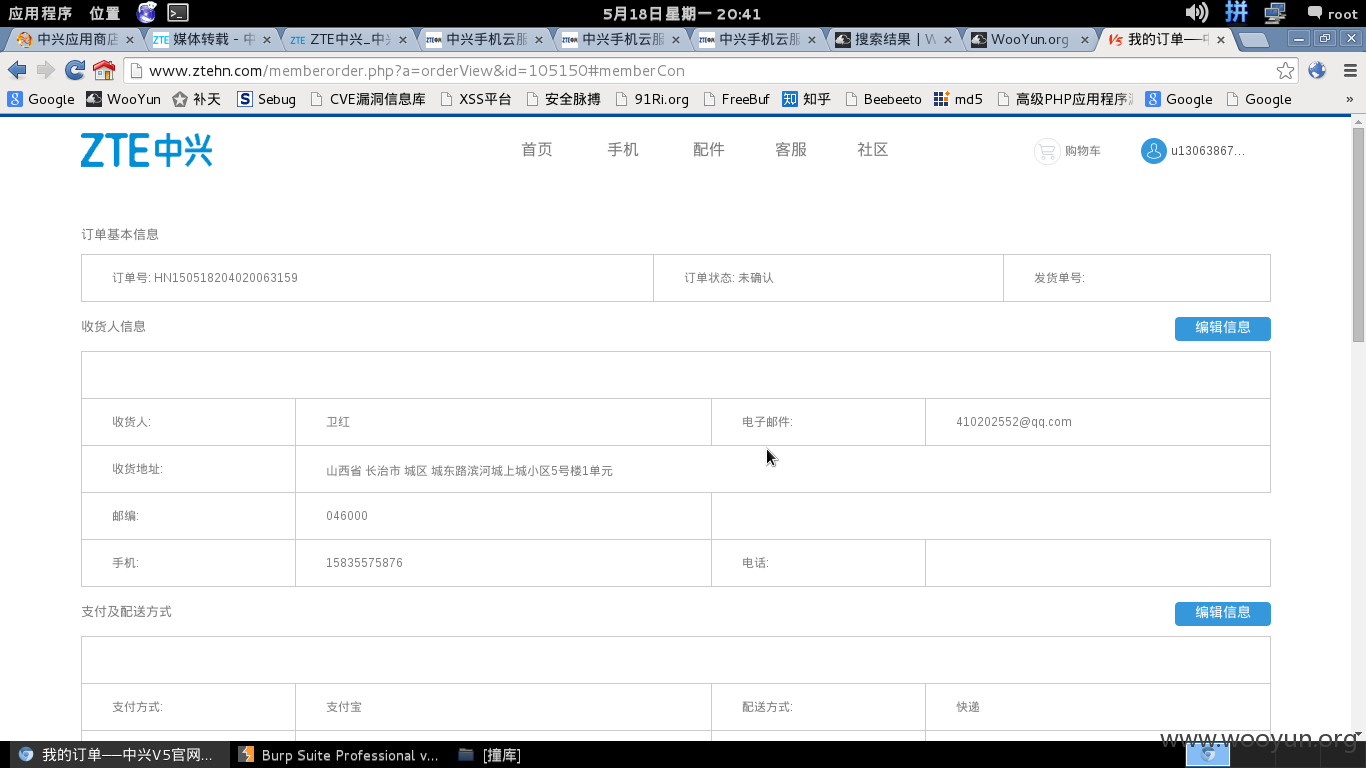Open the browser home icon
This screenshot has width=1366, height=768.
[104, 70]
